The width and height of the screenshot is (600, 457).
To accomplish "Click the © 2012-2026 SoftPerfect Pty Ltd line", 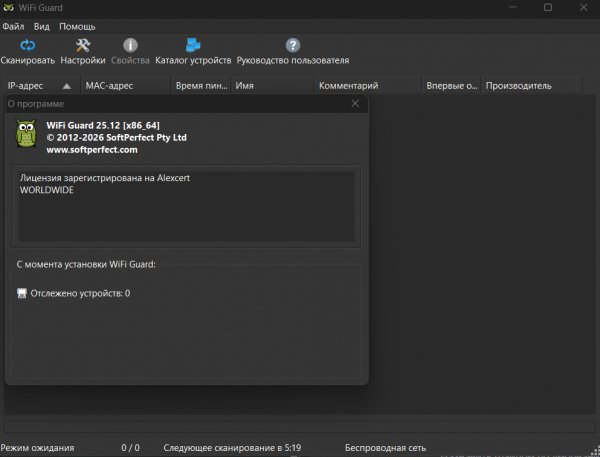I will (x=116, y=137).
